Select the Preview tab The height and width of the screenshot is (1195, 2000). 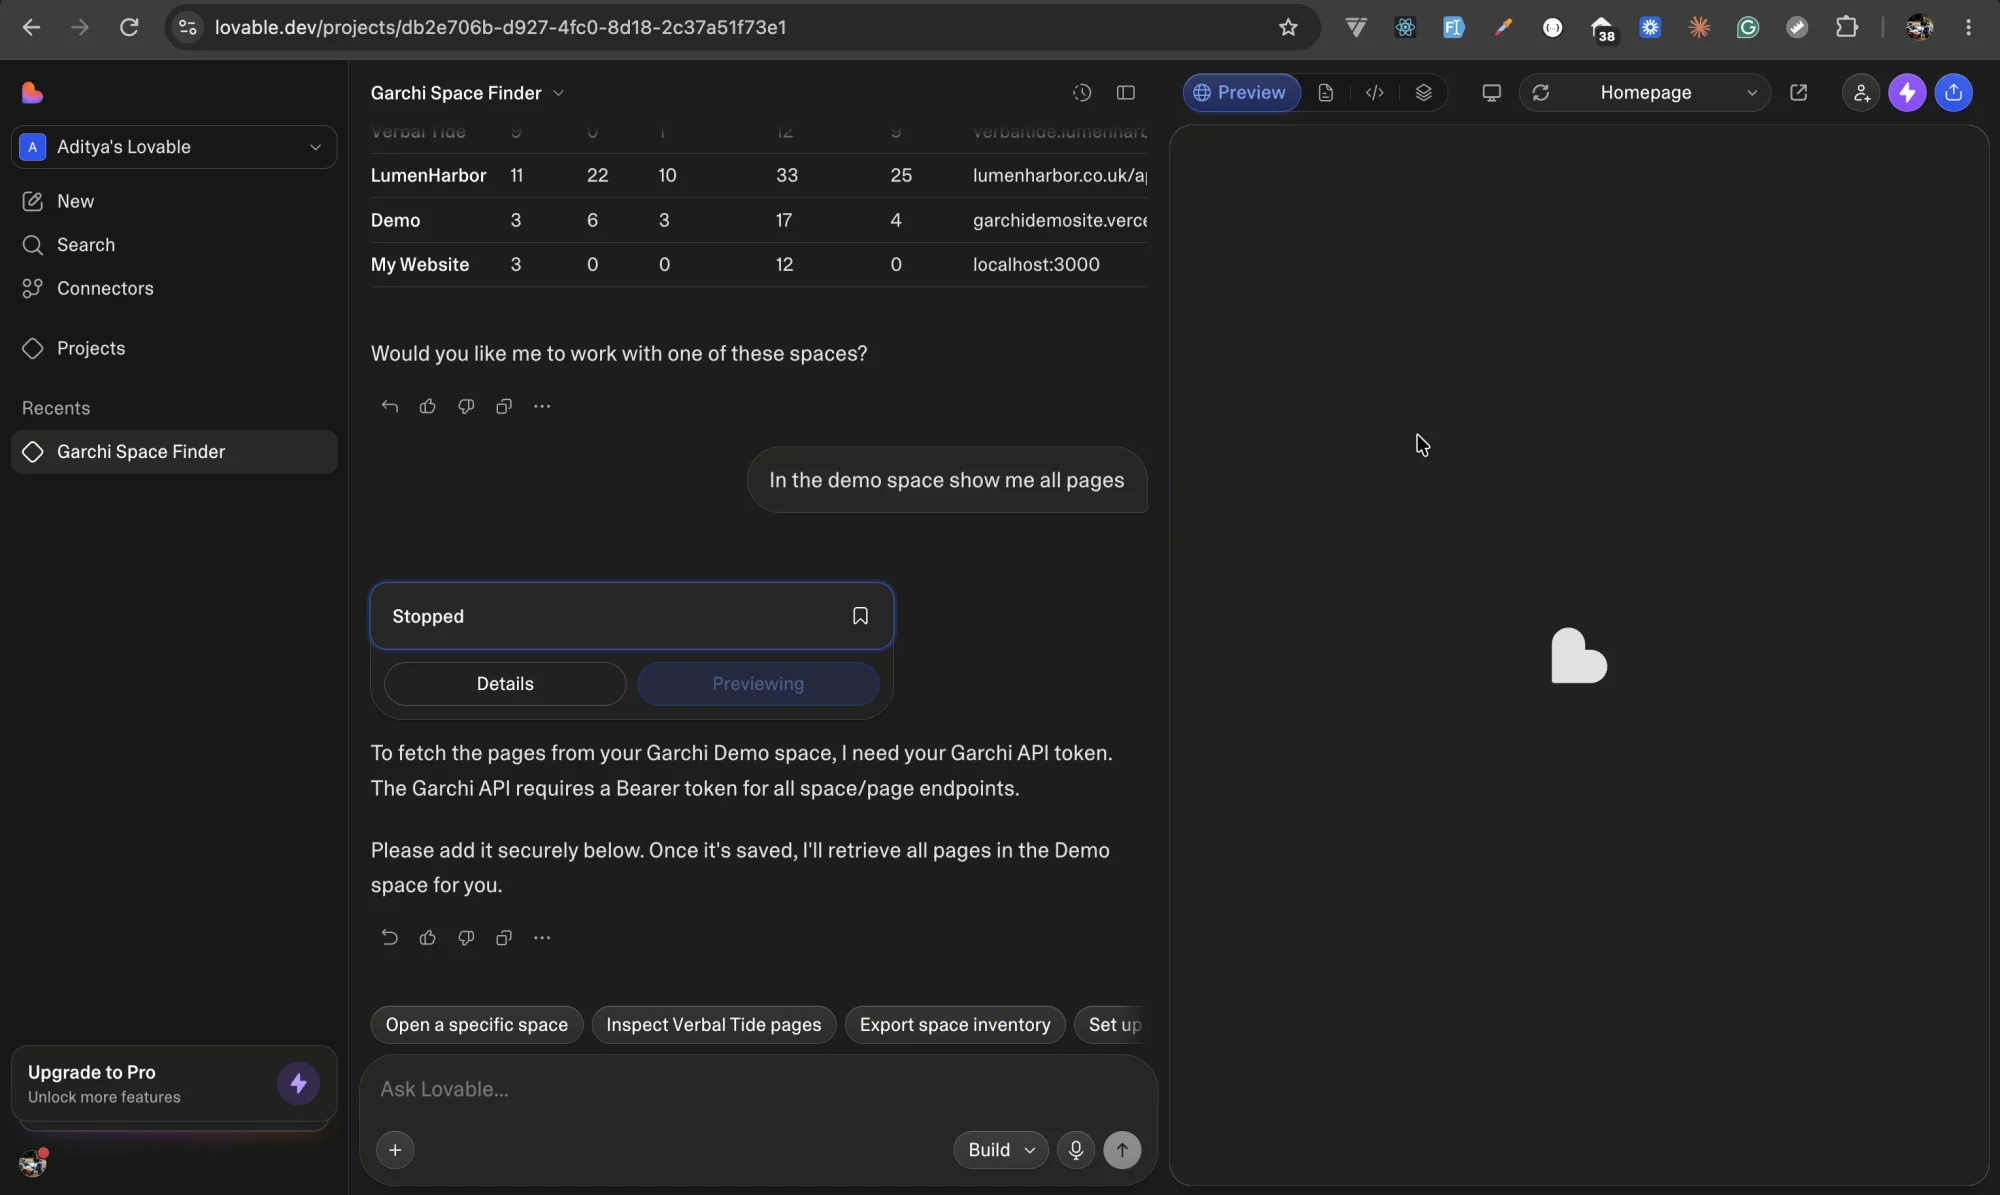pos(1241,93)
